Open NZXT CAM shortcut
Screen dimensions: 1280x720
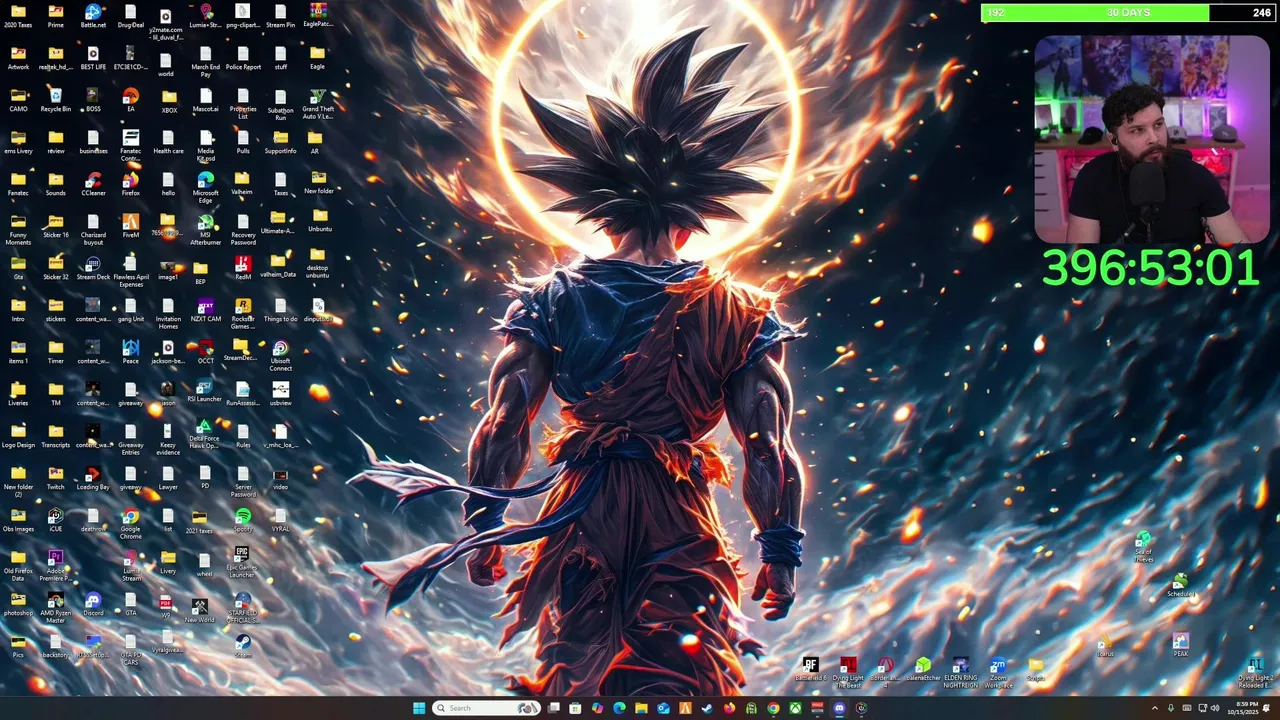(x=206, y=309)
